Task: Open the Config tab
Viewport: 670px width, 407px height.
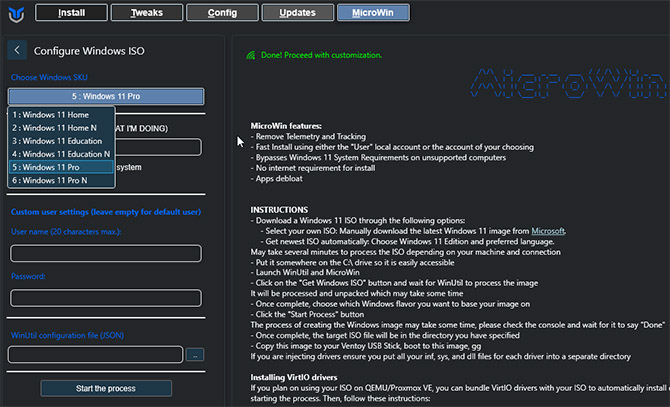Action: pyautogui.click(x=222, y=13)
